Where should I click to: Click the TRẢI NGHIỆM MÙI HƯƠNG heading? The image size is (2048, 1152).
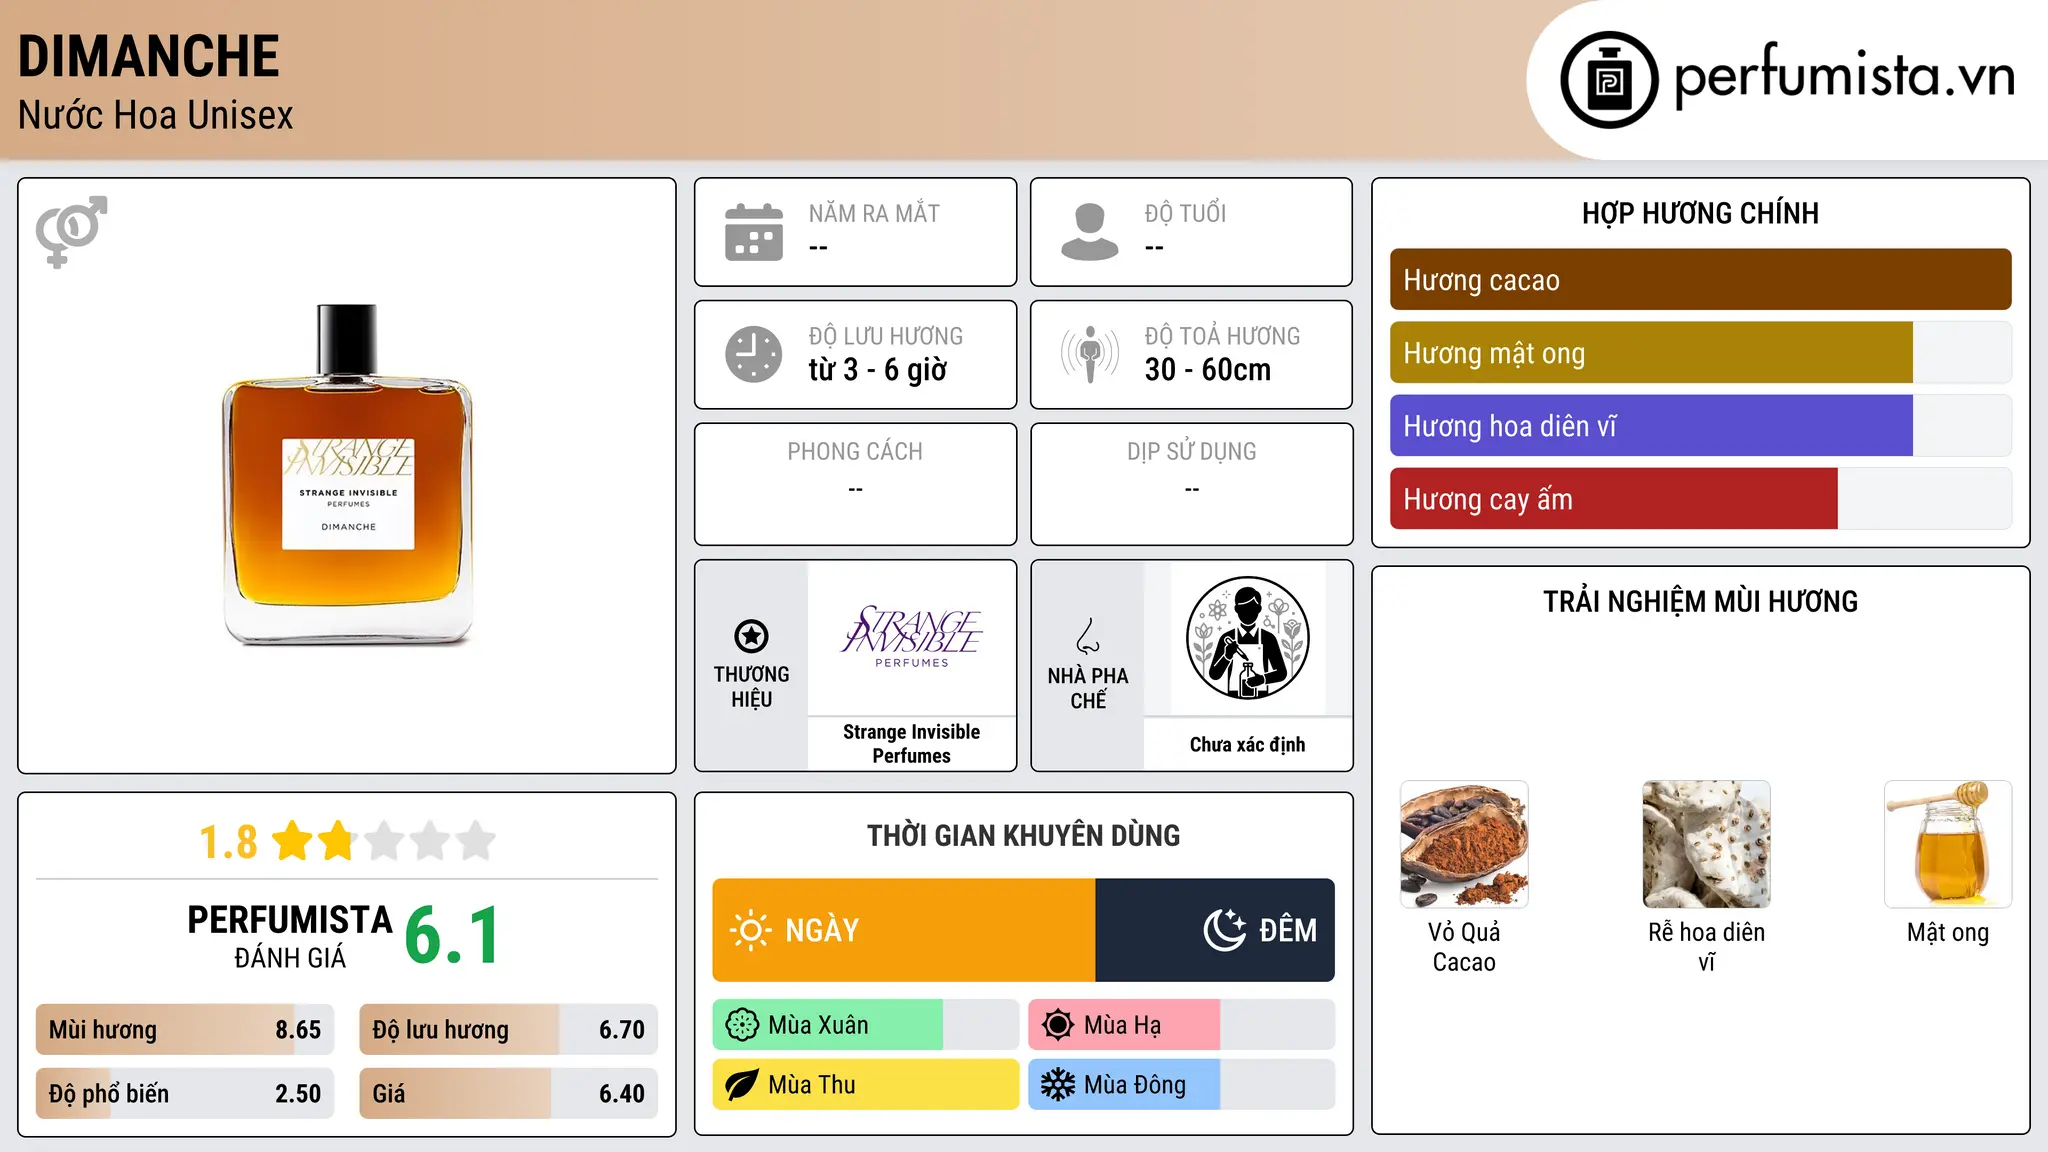[x=1700, y=601]
